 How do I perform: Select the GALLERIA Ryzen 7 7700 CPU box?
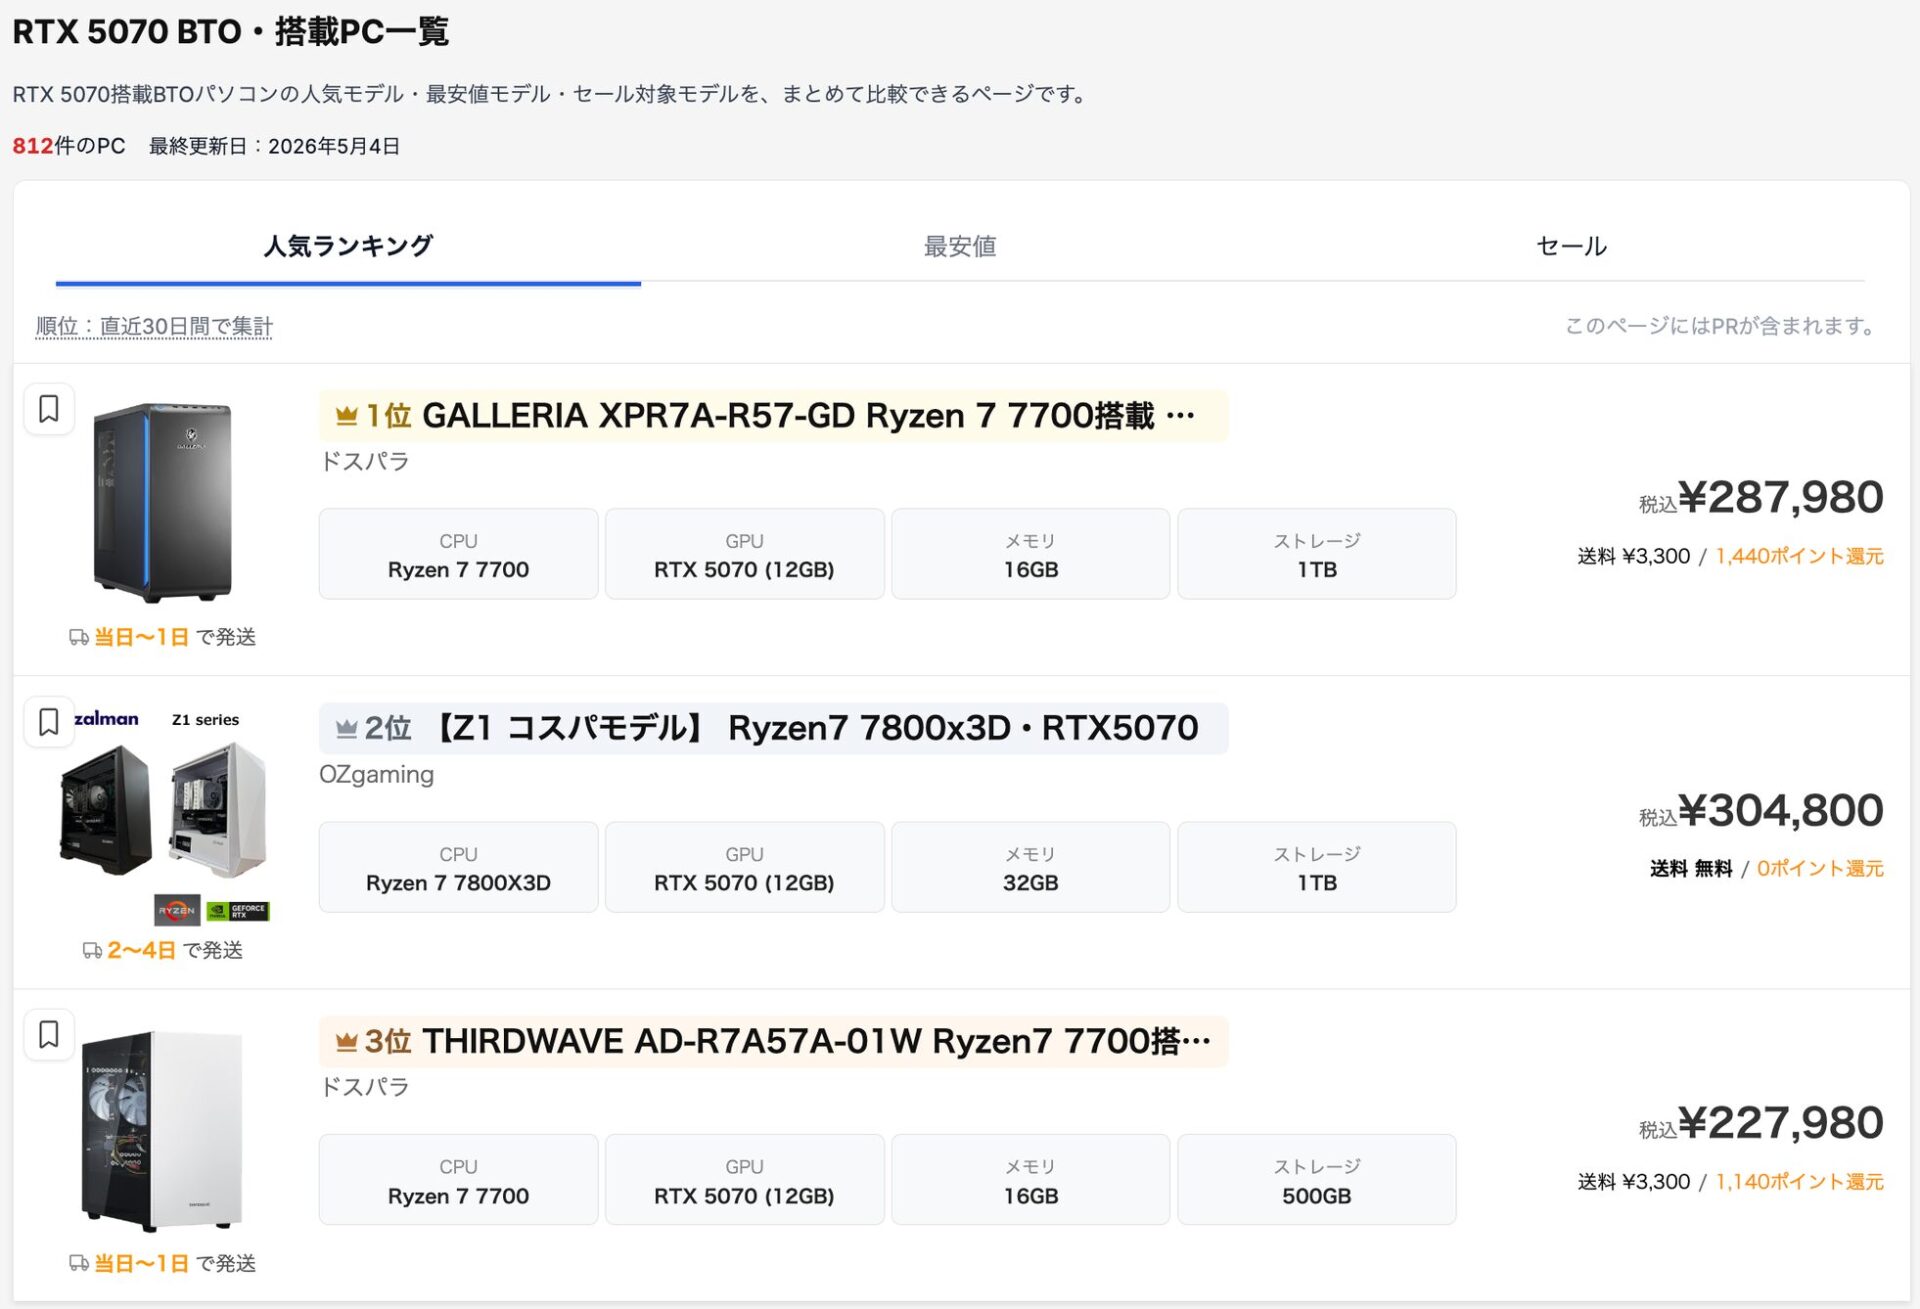(458, 554)
